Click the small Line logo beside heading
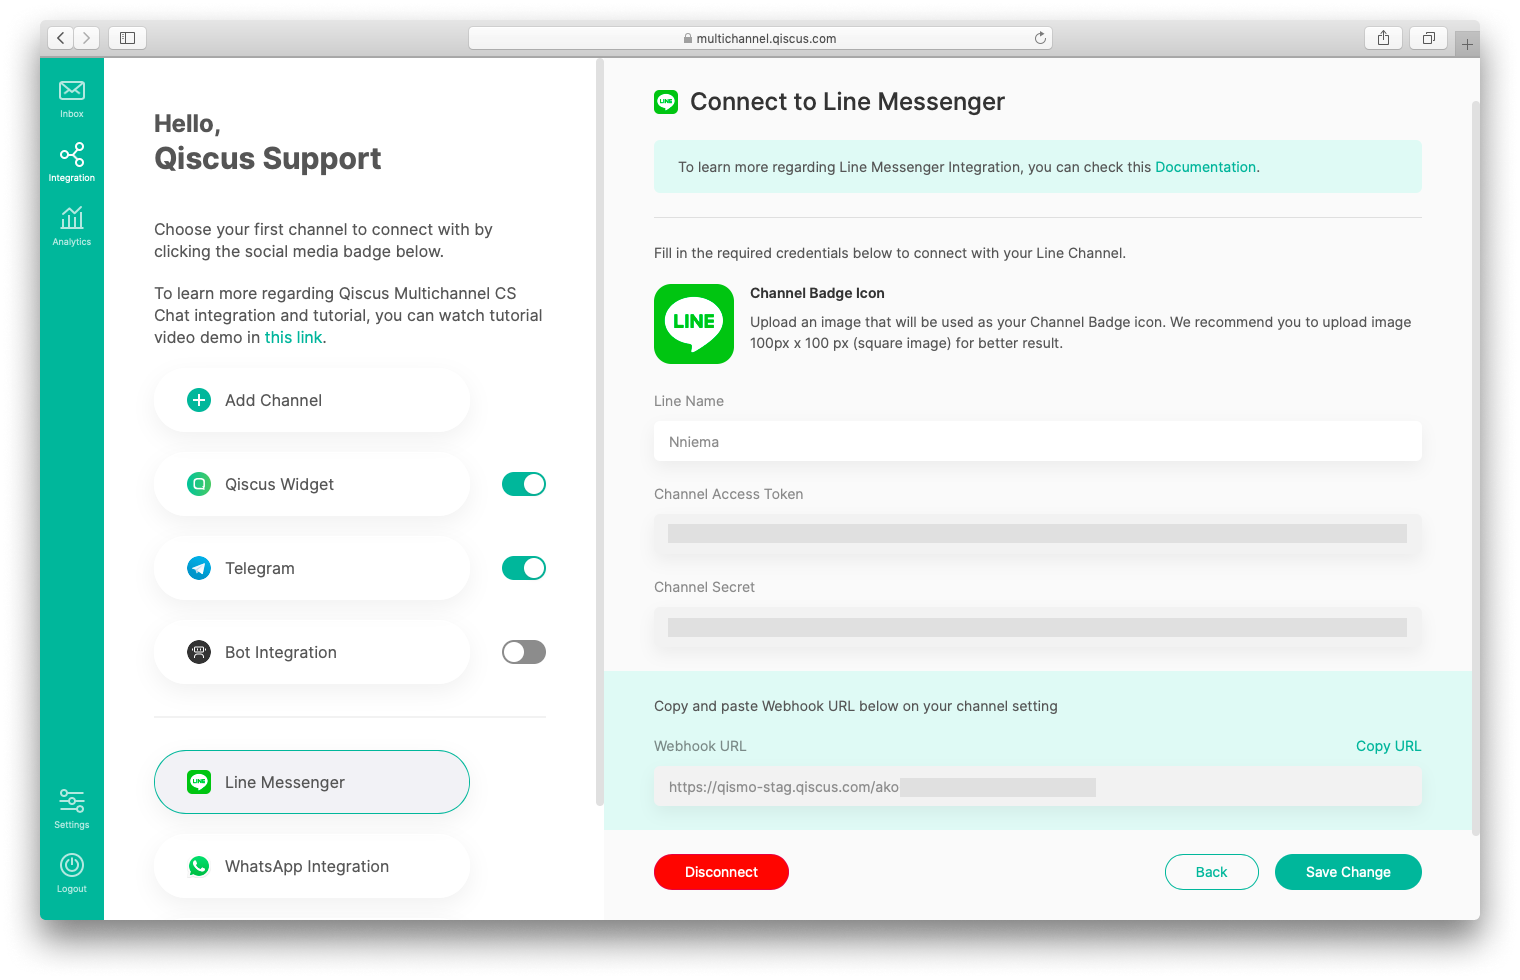This screenshot has height=980, width=1520. pyautogui.click(x=666, y=102)
